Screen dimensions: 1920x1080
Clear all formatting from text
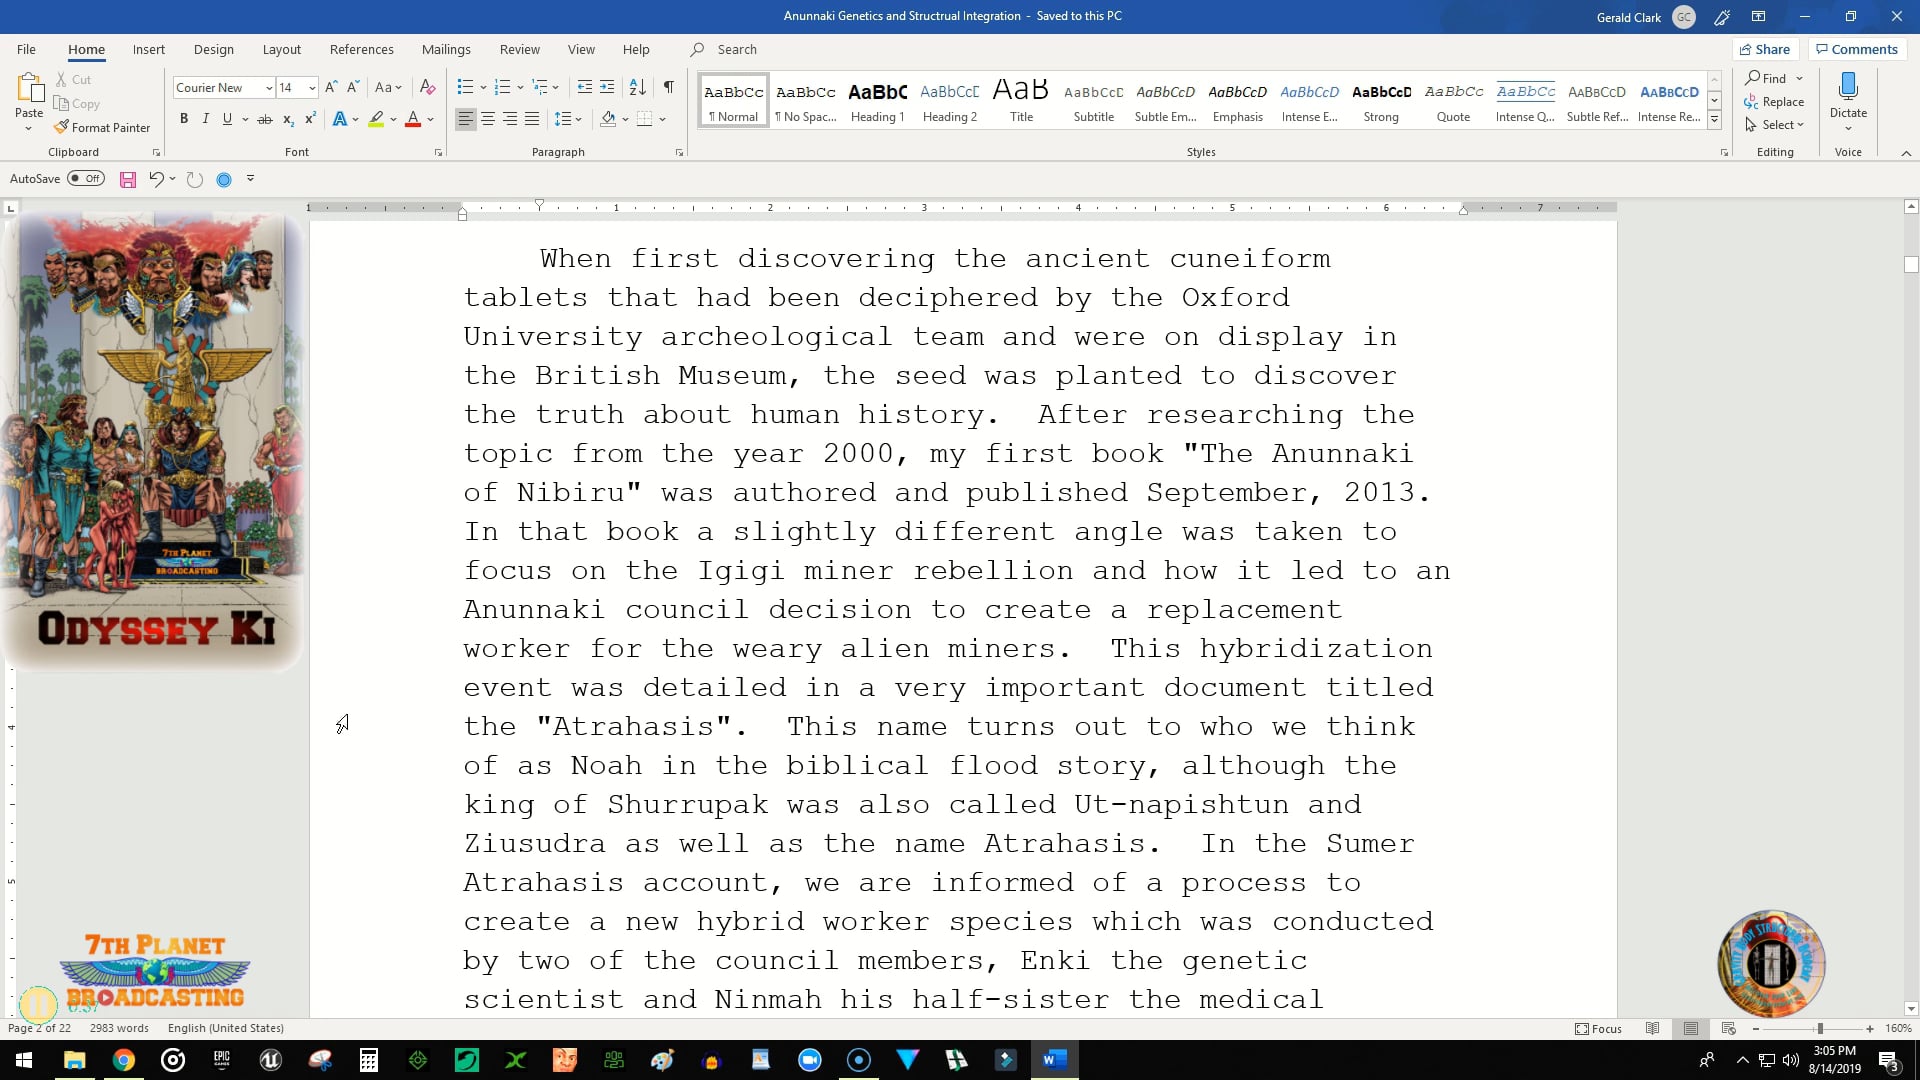[428, 87]
